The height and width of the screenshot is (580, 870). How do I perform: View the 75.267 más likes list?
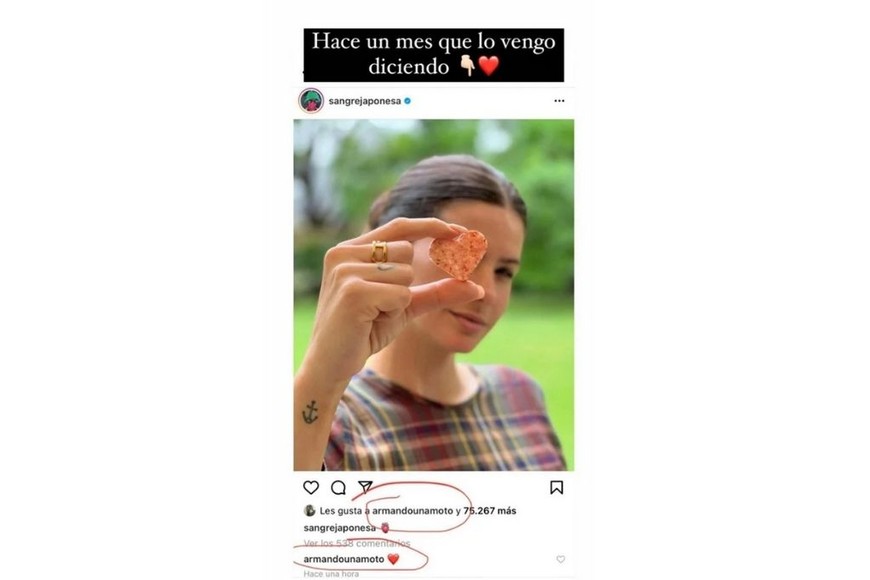point(490,511)
